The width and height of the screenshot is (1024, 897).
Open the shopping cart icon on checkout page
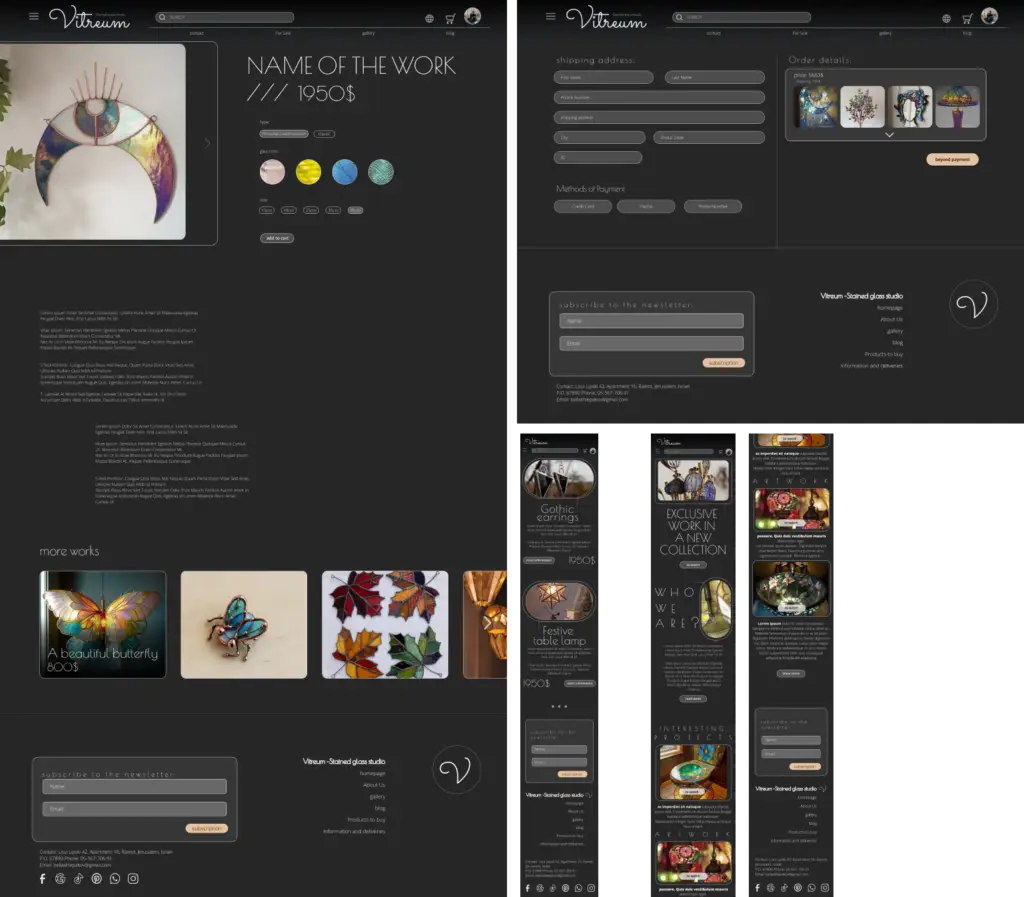[x=967, y=18]
